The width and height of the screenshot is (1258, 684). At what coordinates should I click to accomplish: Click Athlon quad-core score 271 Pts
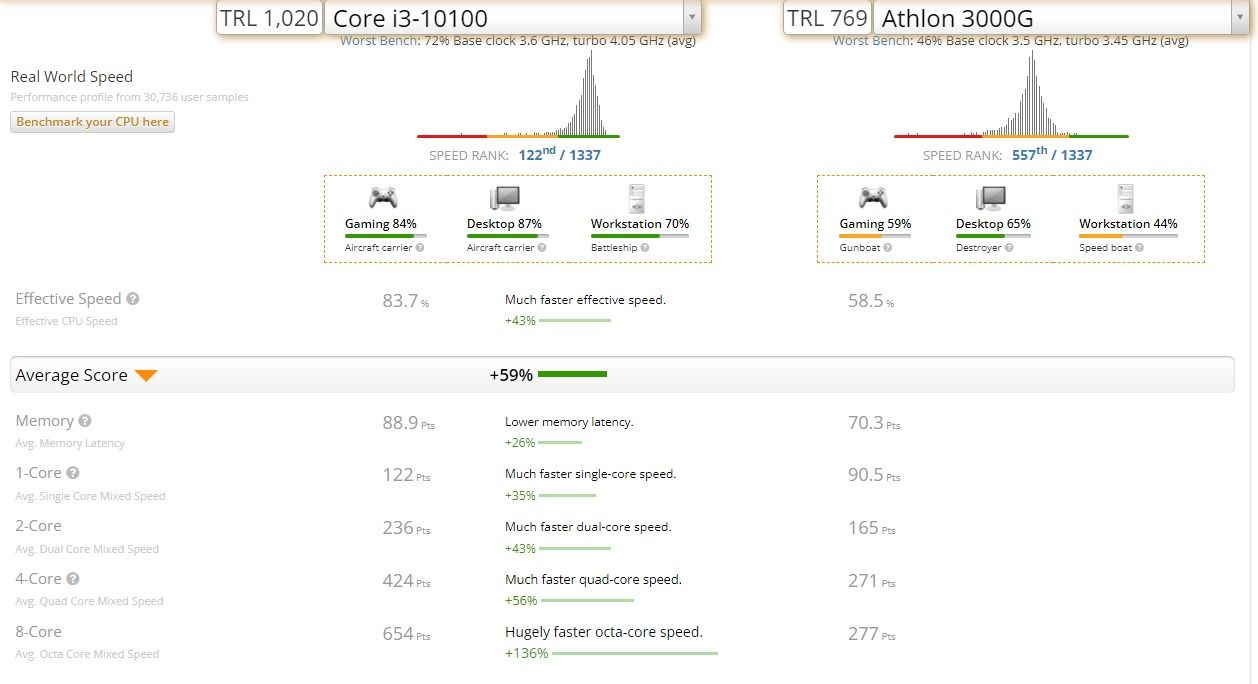(872, 581)
